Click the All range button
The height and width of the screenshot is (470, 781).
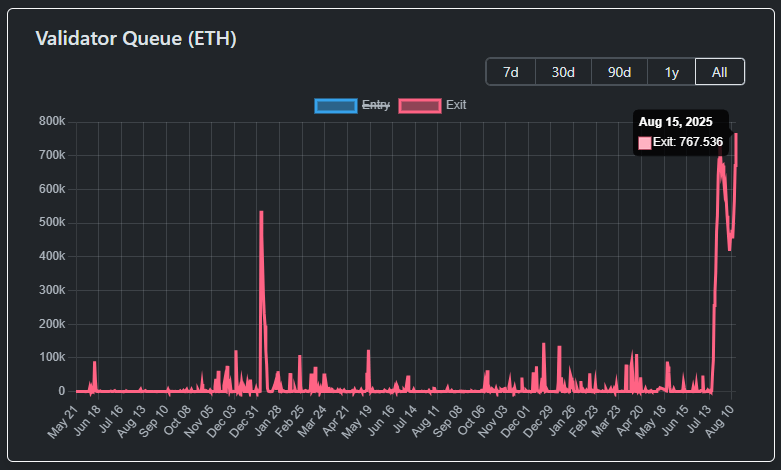(720, 72)
